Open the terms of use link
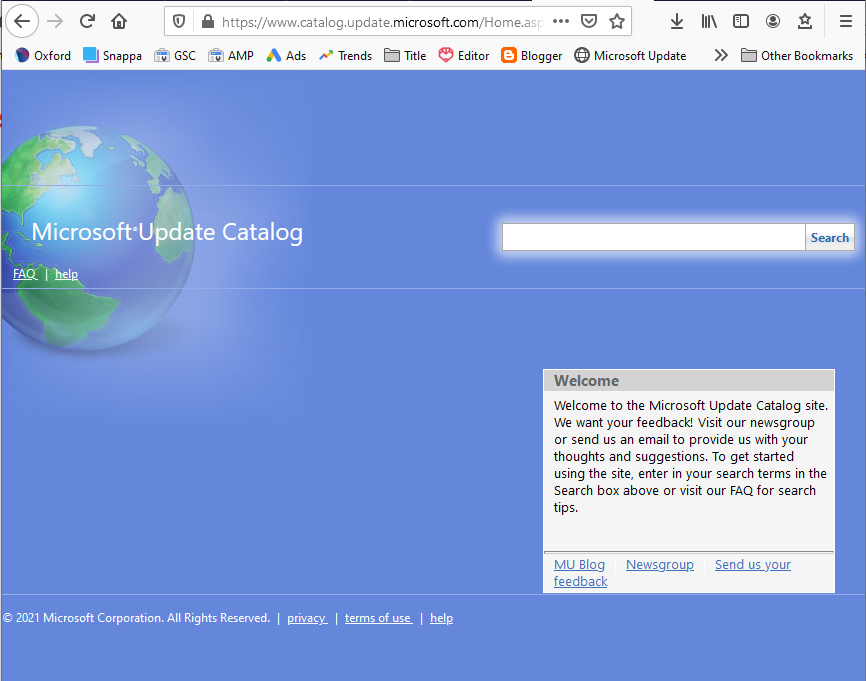The height and width of the screenshot is (681, 866). (x=378, y=618)
